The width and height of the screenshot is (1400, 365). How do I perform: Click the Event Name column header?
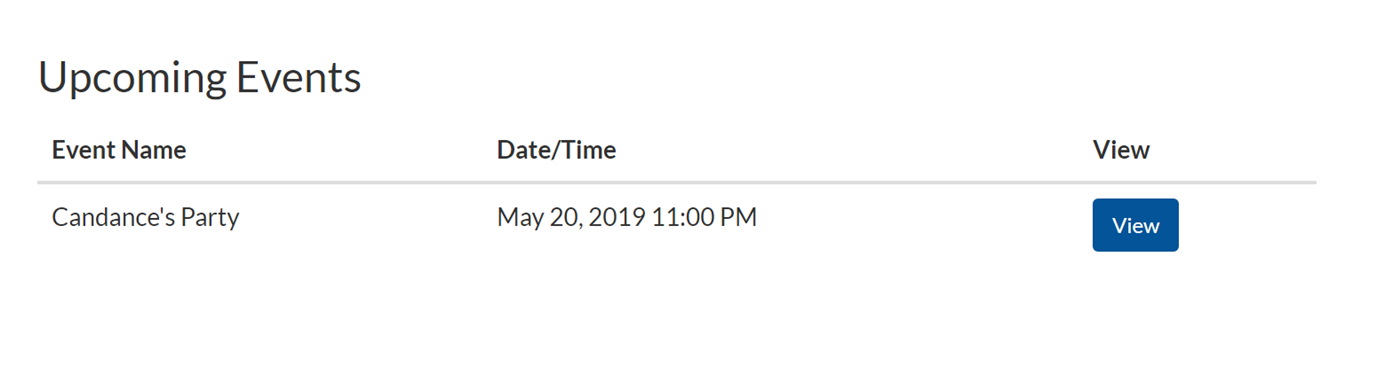pyautogui.click(x=119, y=150)
